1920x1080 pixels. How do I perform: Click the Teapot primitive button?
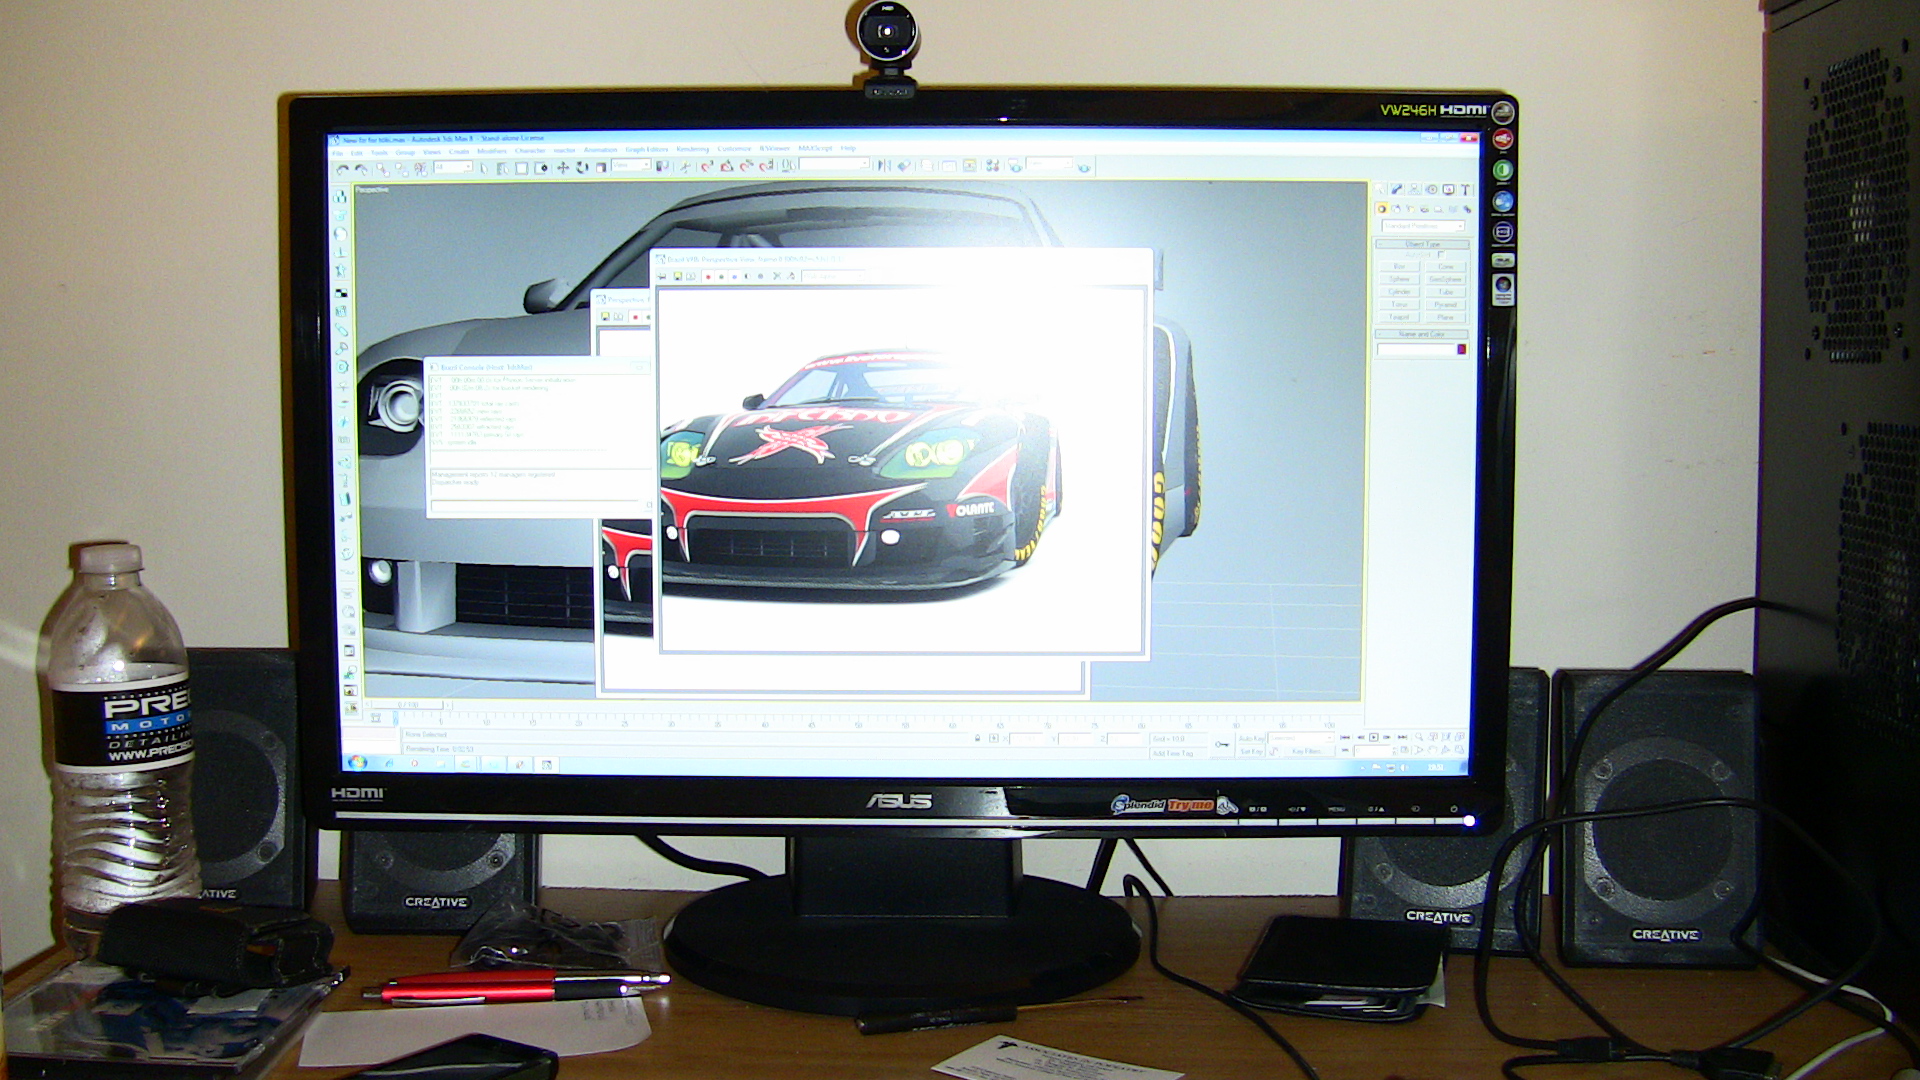click(x=1399, y=317)
